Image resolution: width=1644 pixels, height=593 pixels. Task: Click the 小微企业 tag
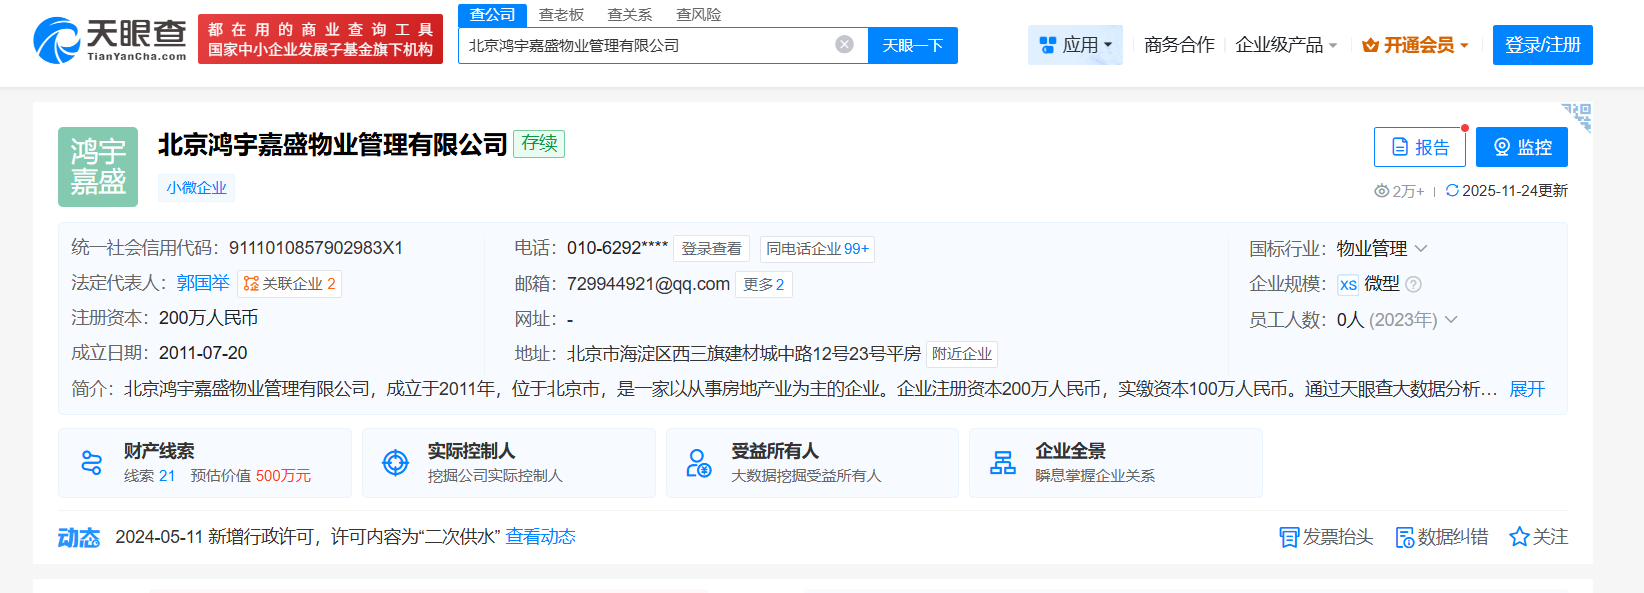[x=196, y=188]
